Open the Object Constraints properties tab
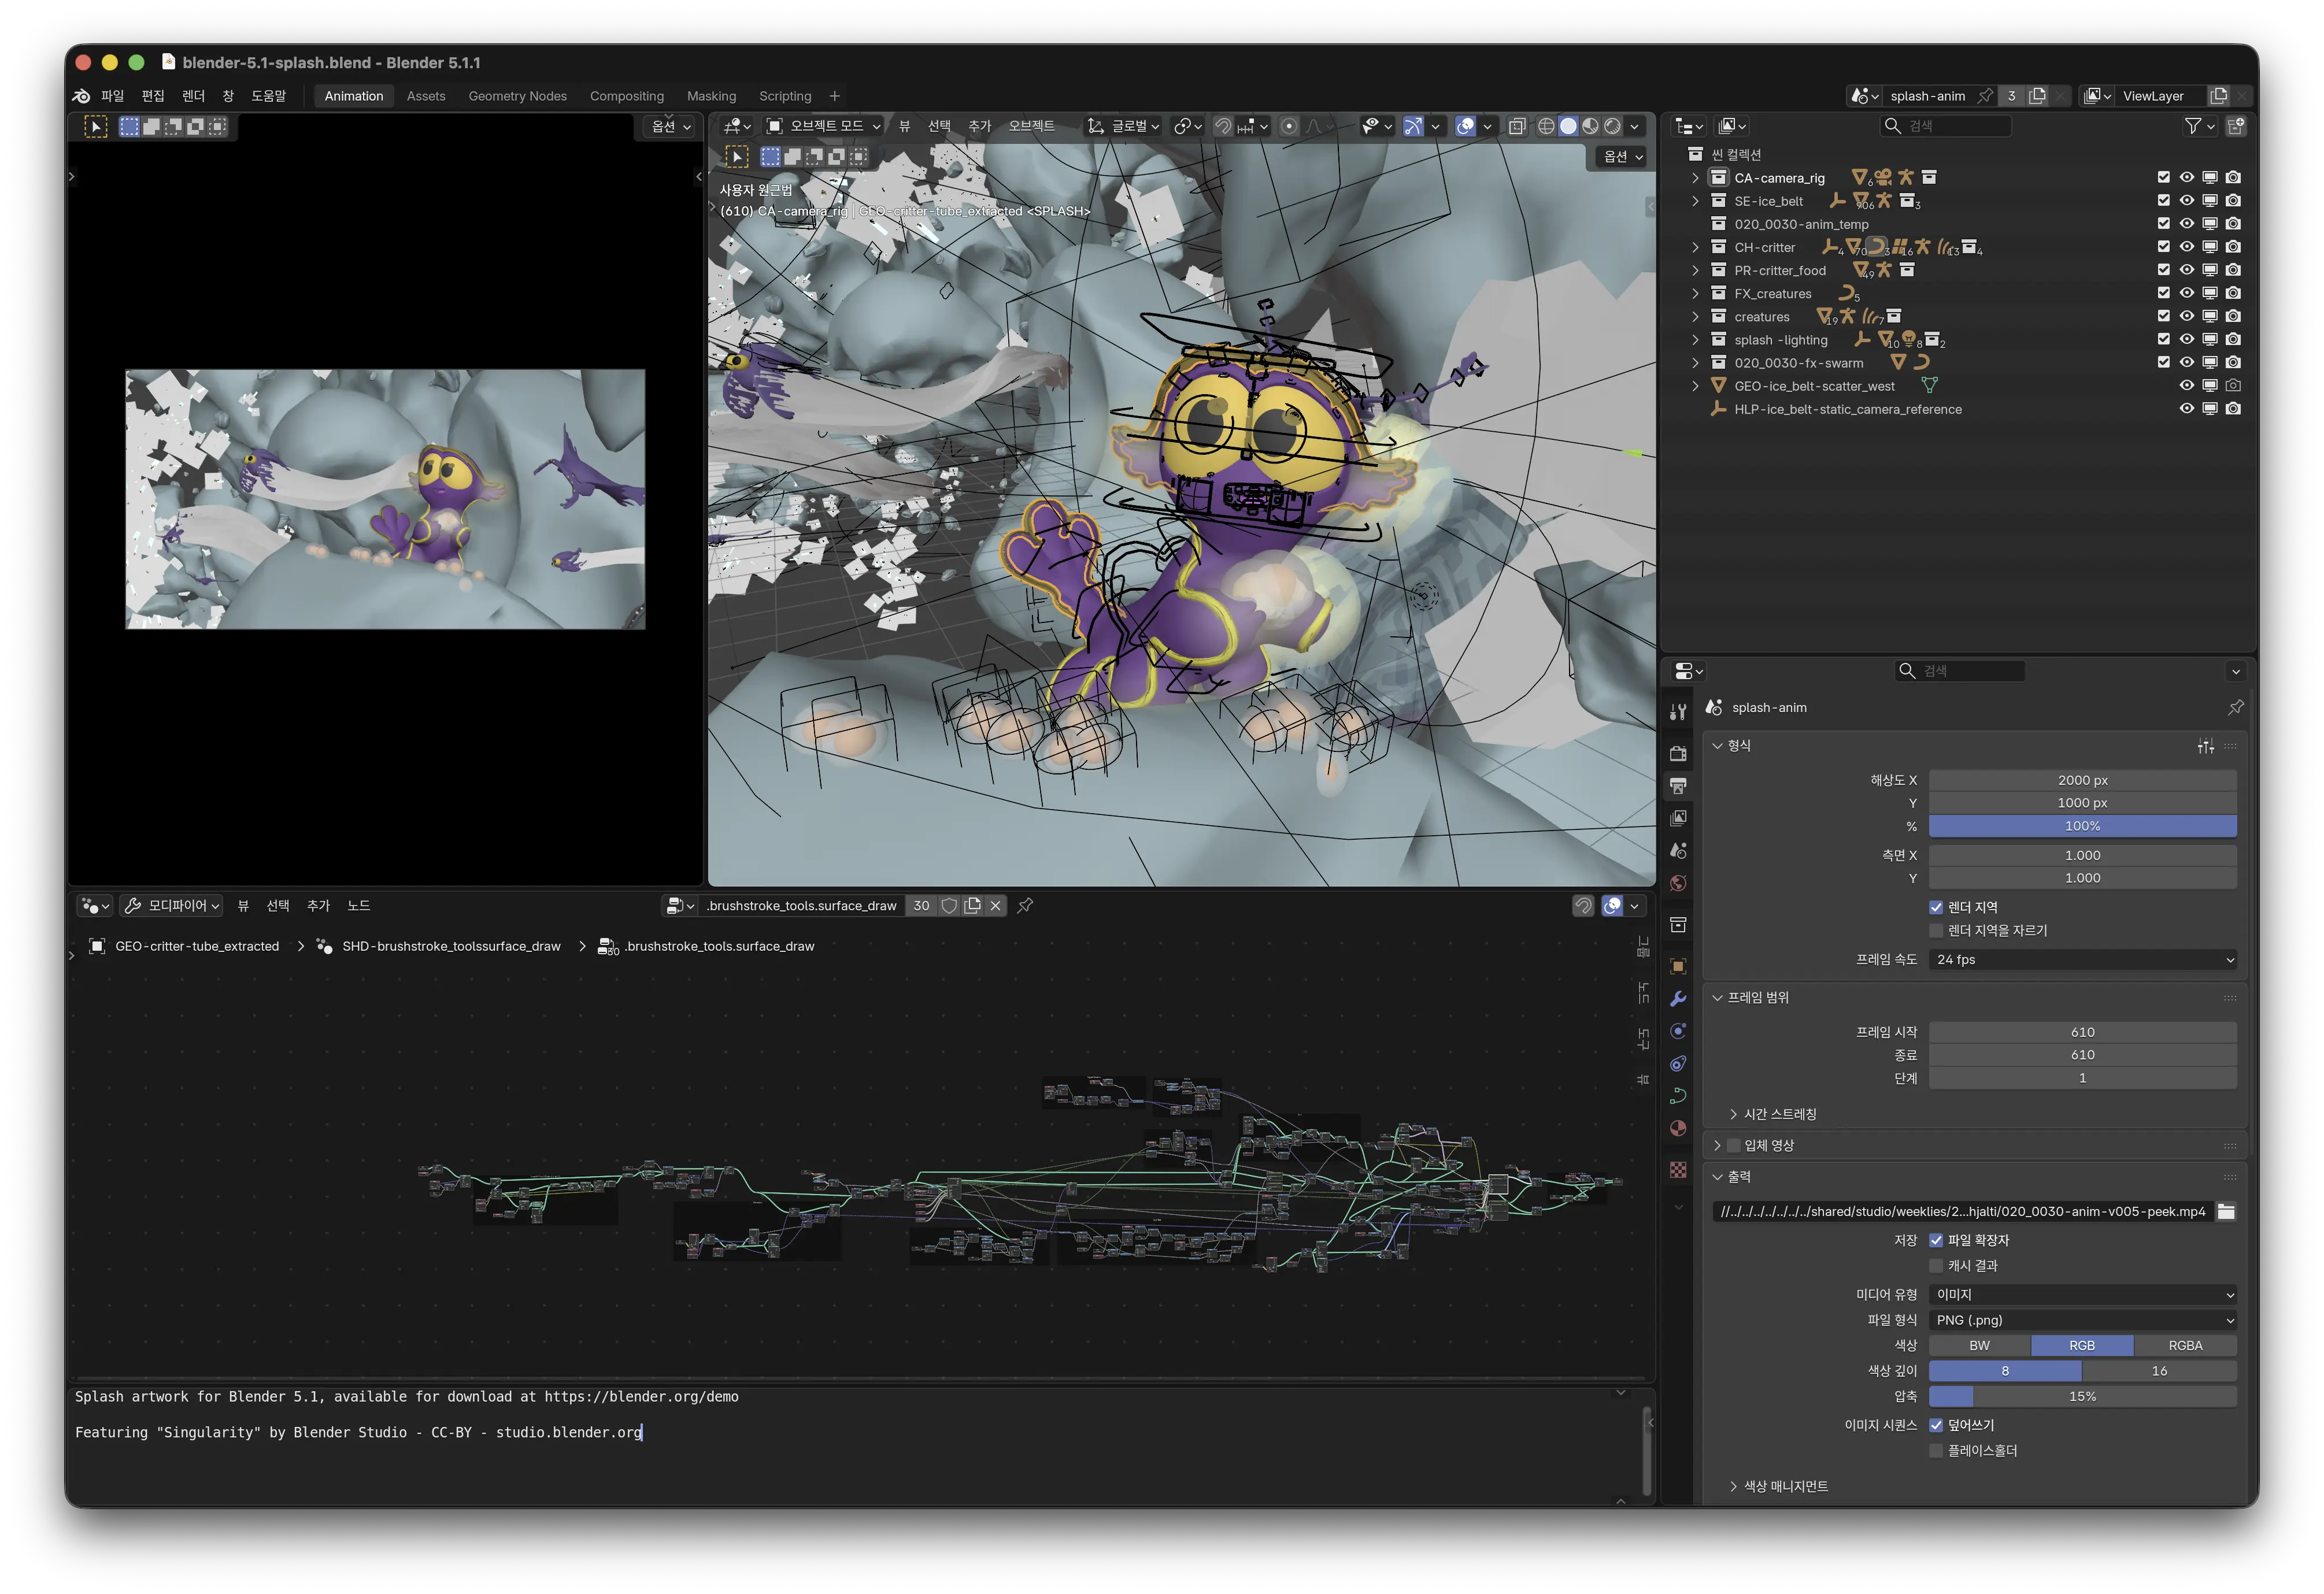The height and width of the screenshot is (1594, 2324). tap(1678, 1063)
